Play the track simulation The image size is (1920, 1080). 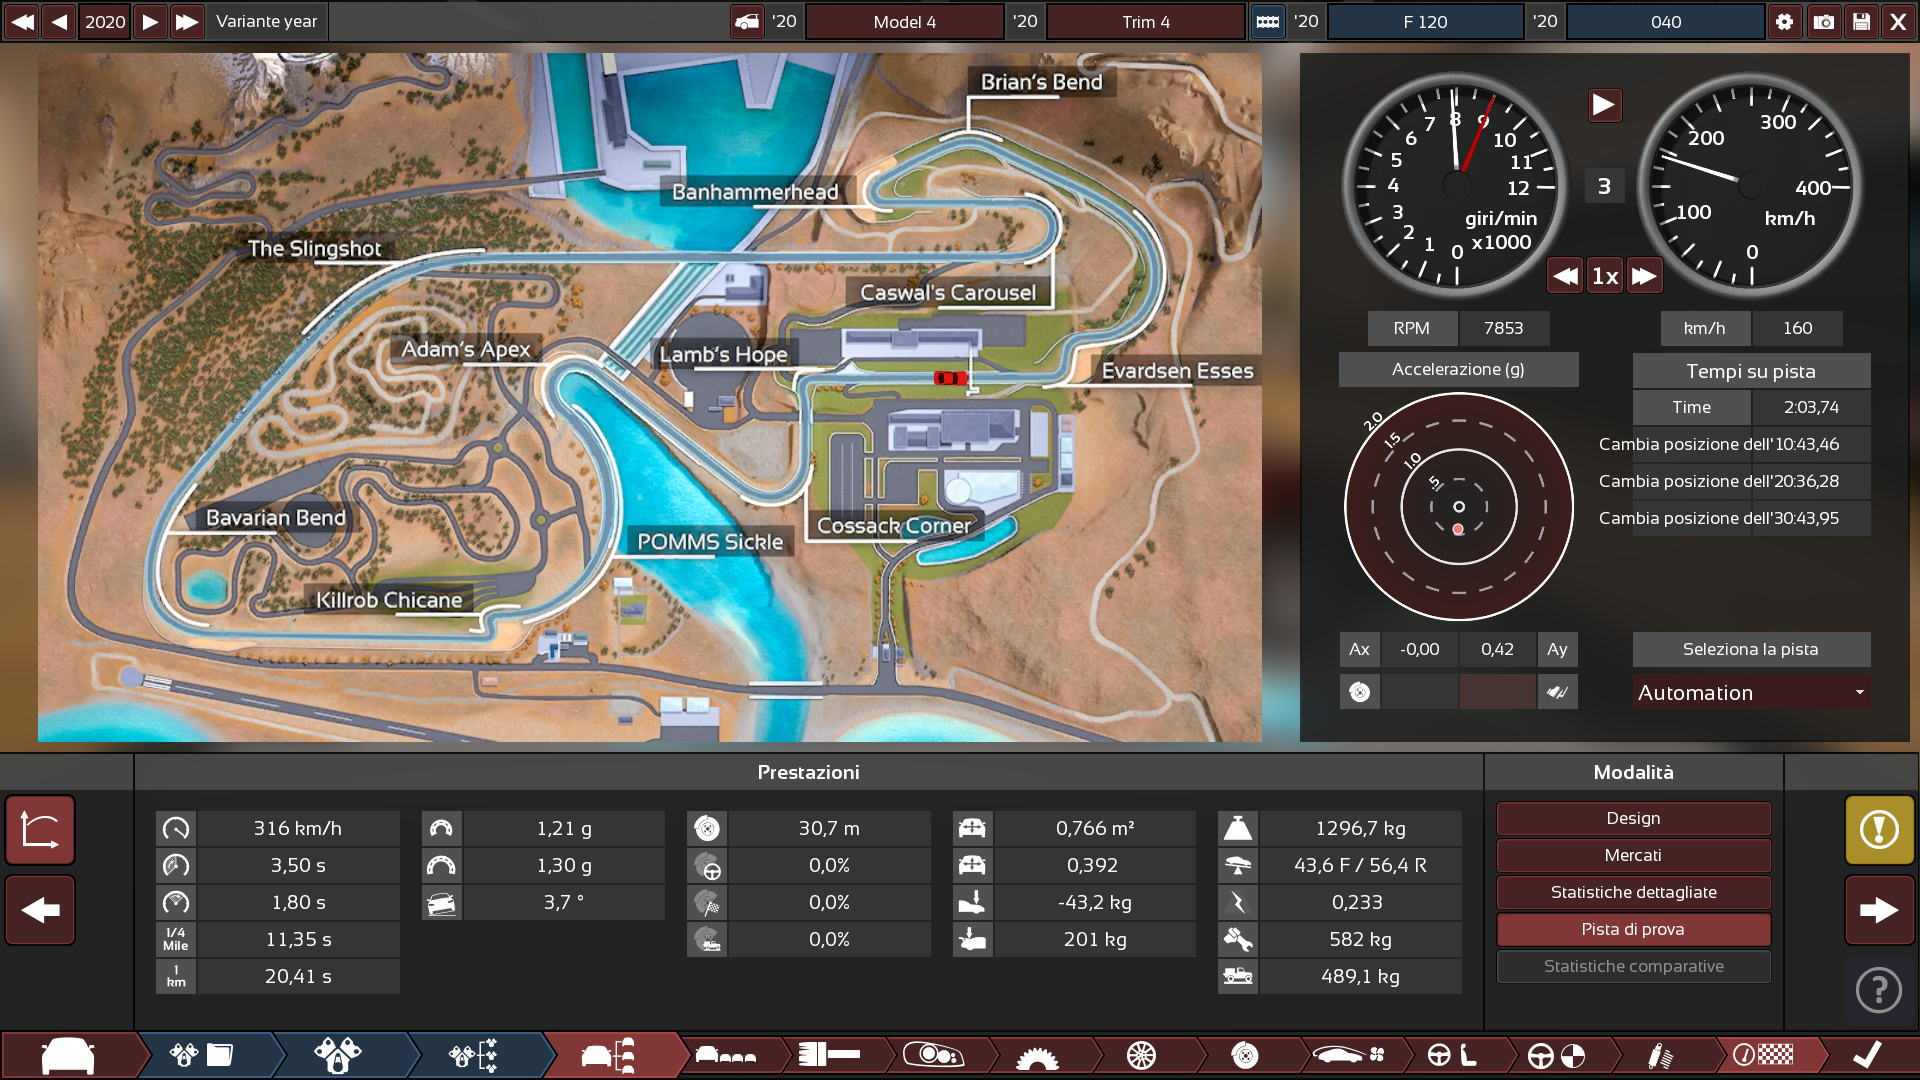click(x=1604, y=105)
